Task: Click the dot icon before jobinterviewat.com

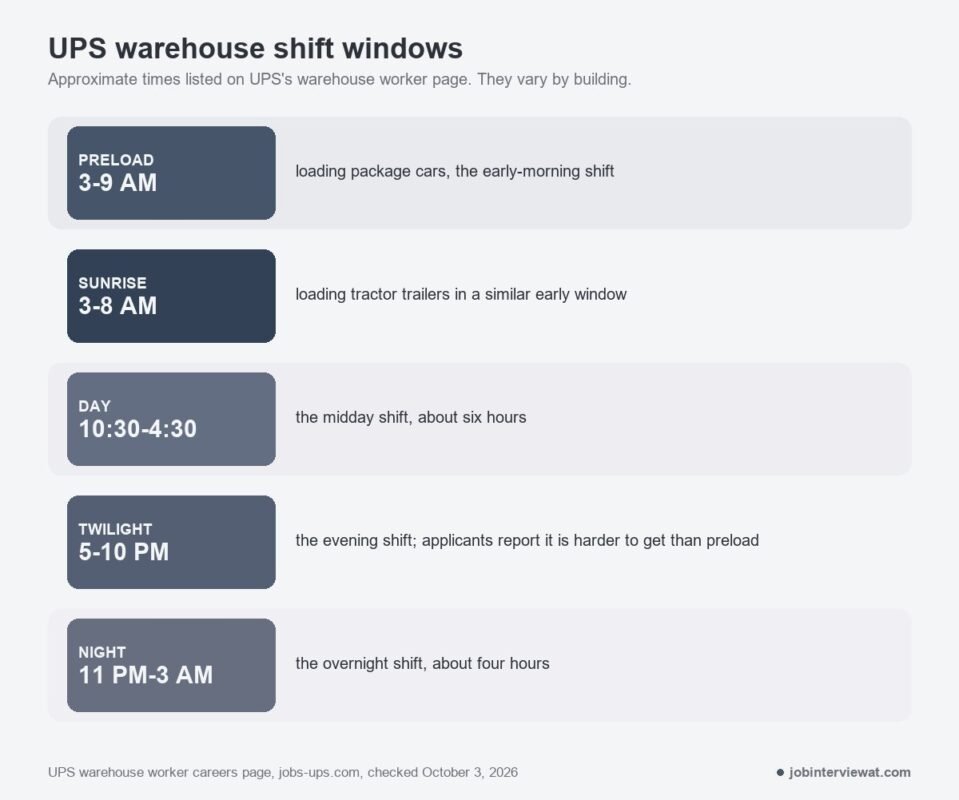Action: point(780,772)
